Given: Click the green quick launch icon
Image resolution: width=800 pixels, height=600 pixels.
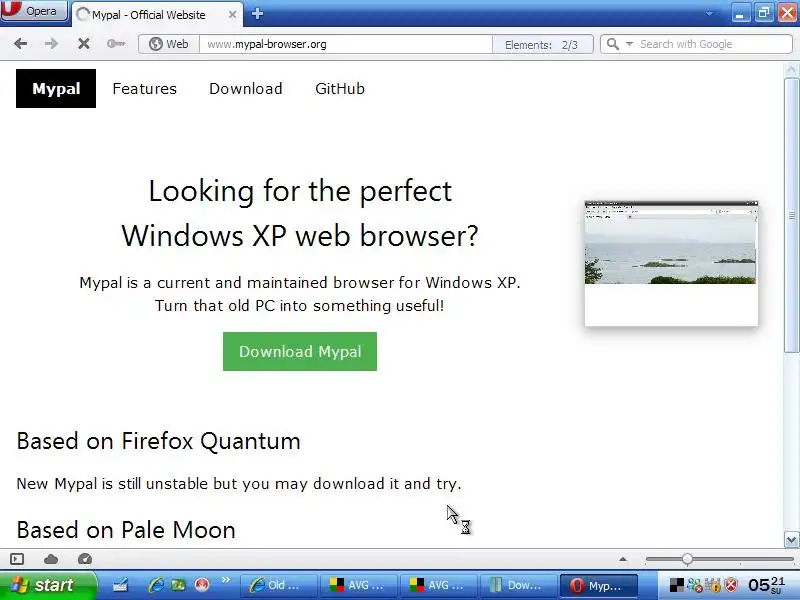Looking at the screenshot, I should (178, 585).
